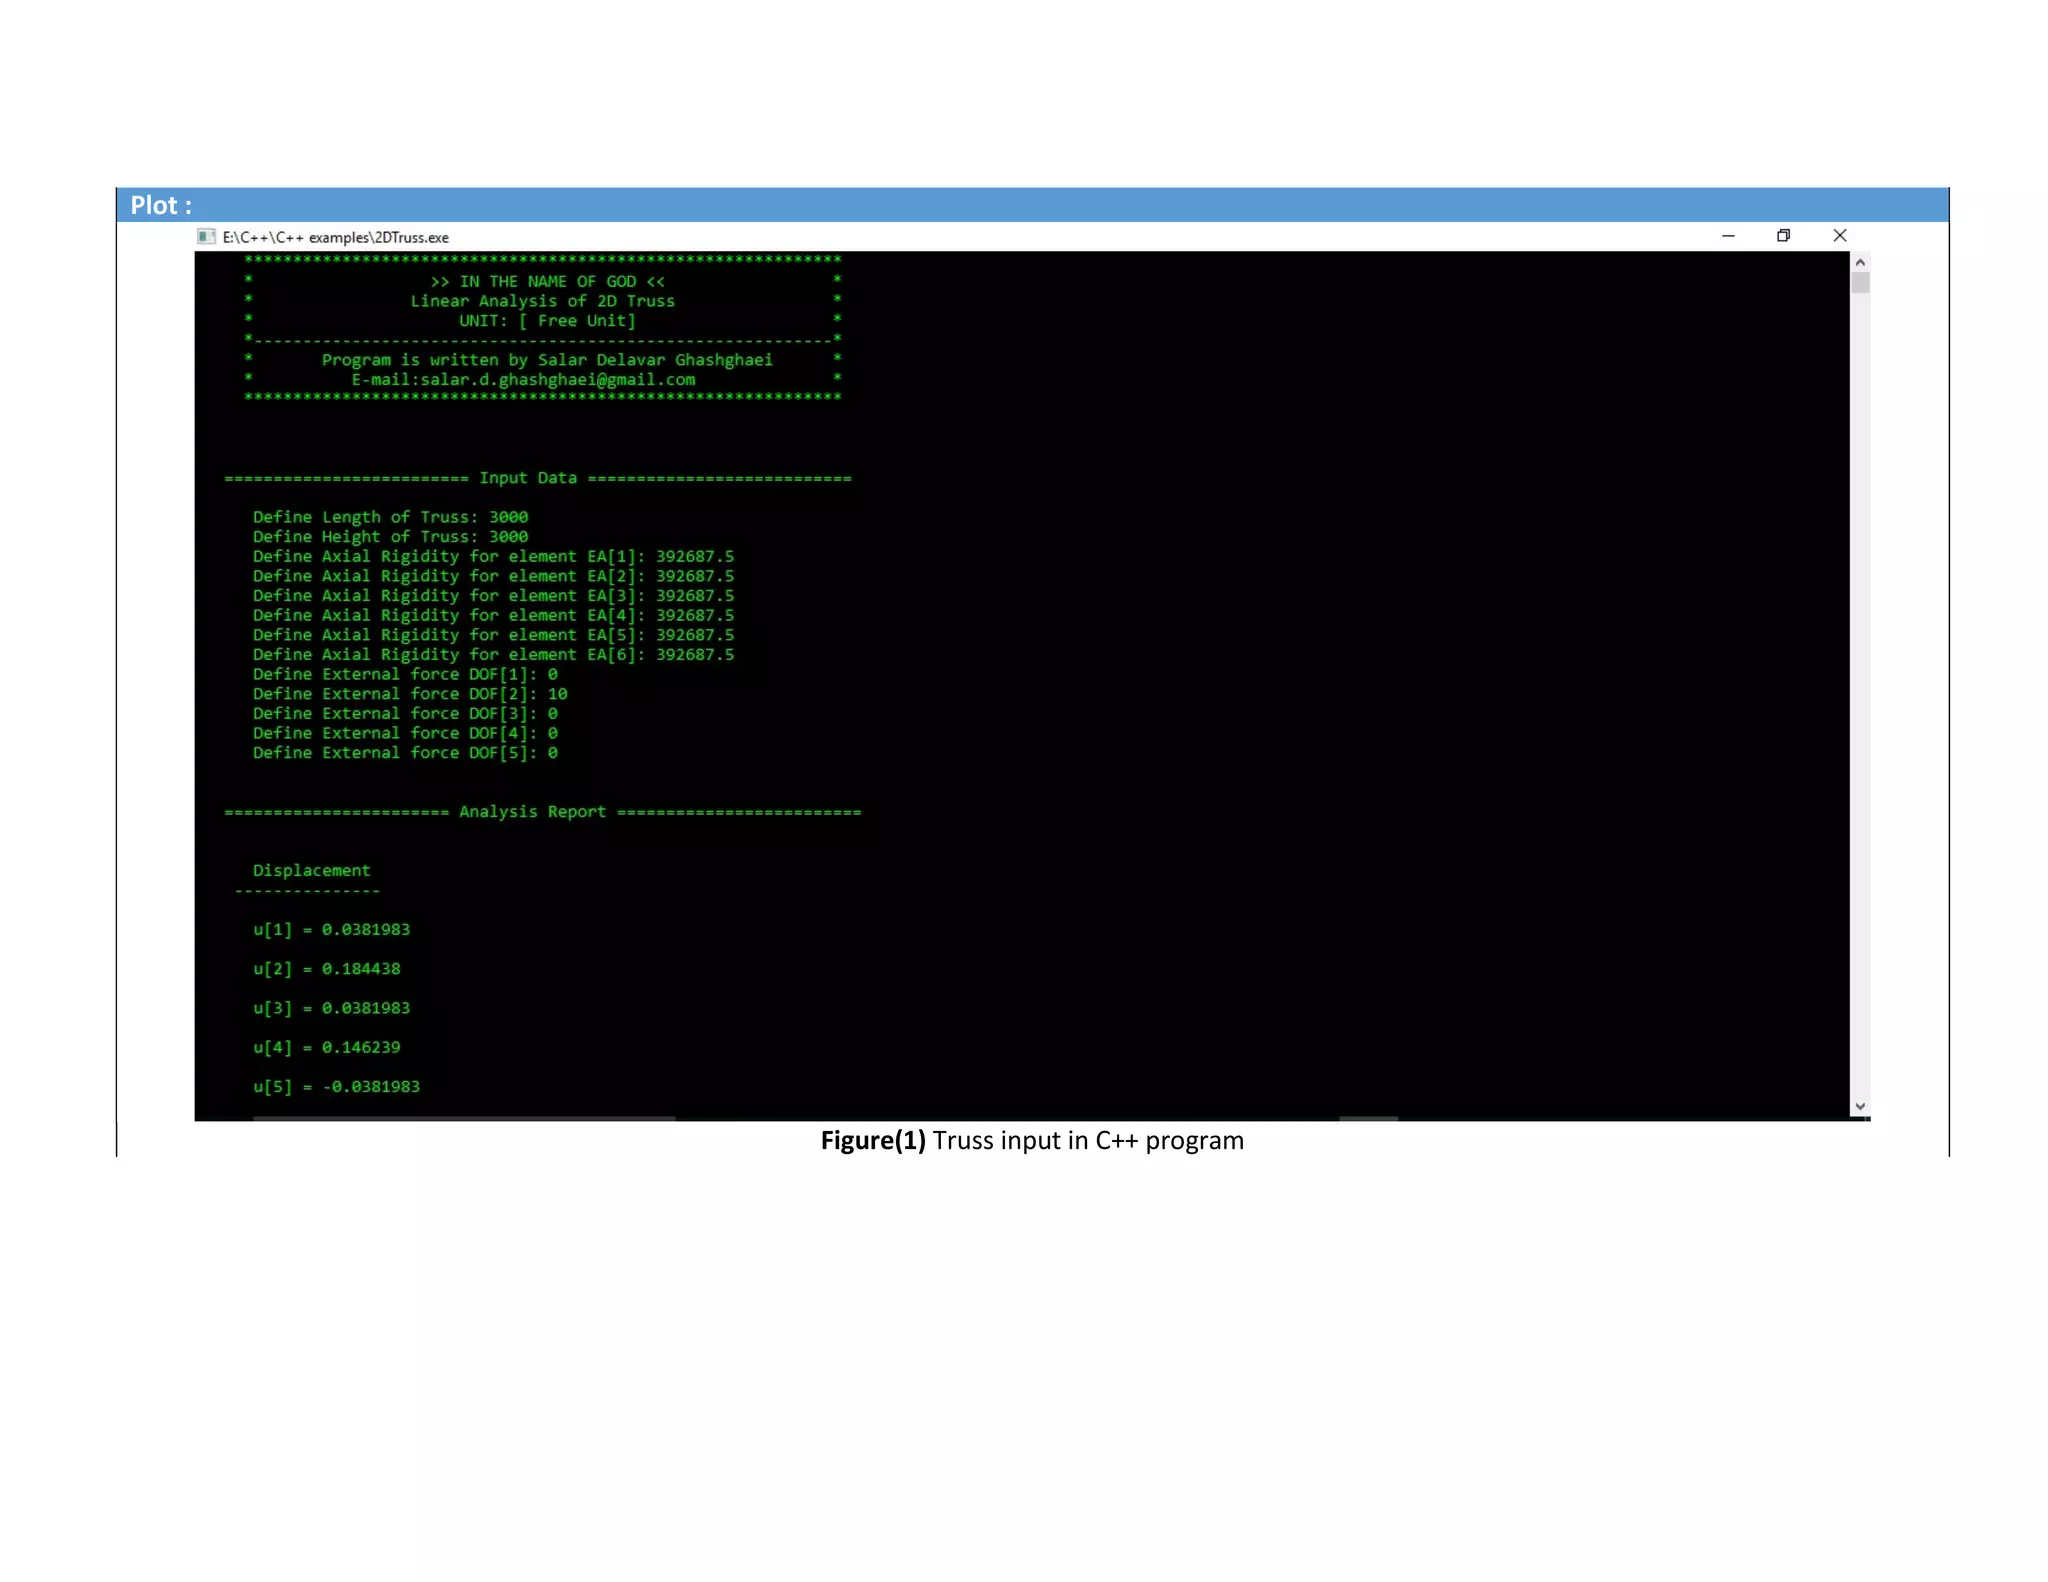Click the u[2] = 0.184438 result
The image size is (2048, 1582).
pos(326,969)
